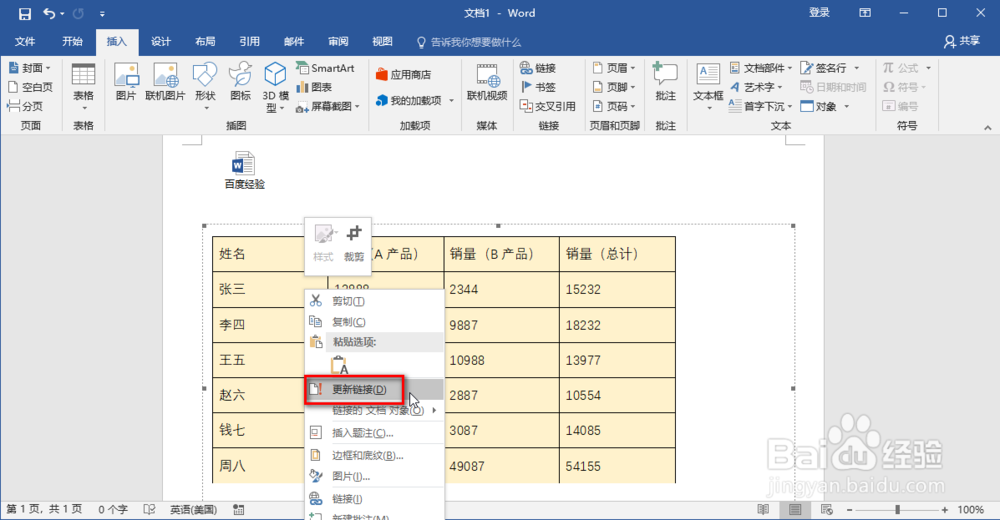
Task: Click 裁剪 crop in the mini toolbar
Action: tap(353, 243)
